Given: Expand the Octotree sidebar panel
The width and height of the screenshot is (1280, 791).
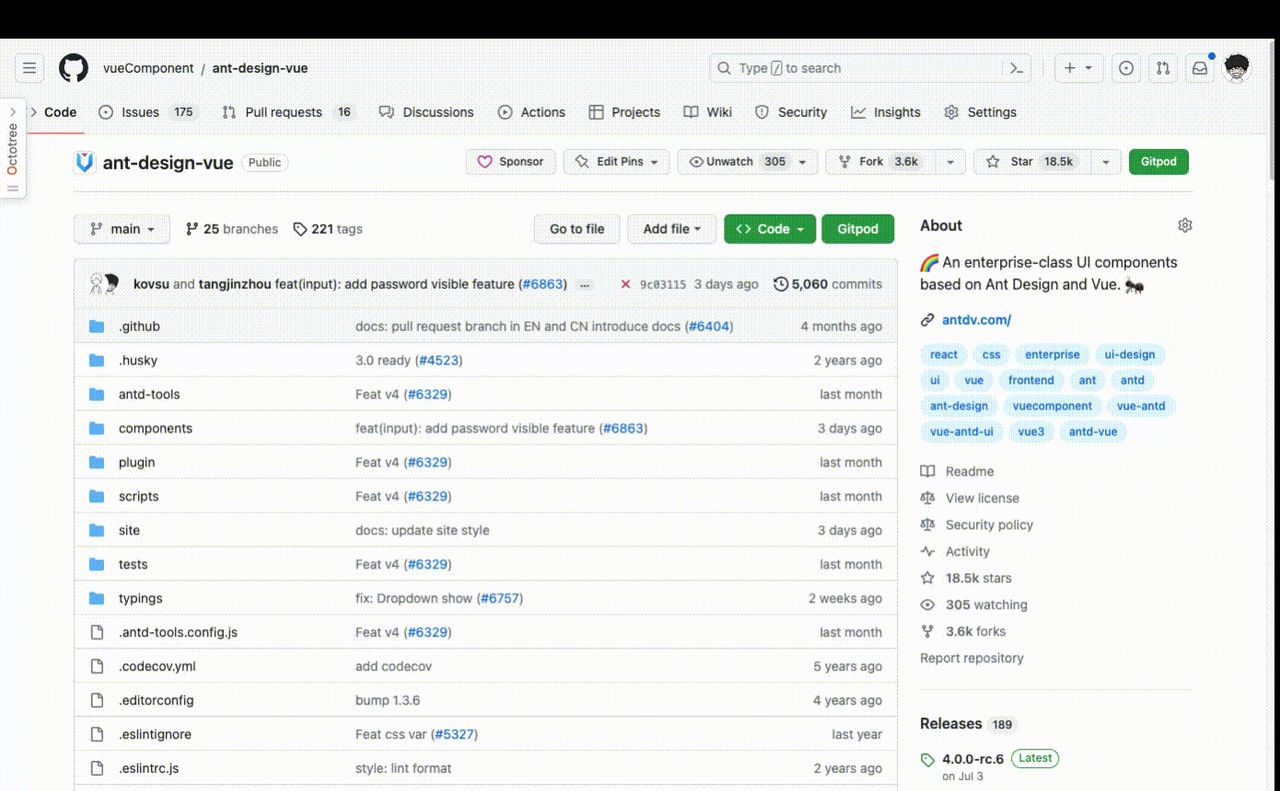Looking at the screenshot, I should (13, 150).
